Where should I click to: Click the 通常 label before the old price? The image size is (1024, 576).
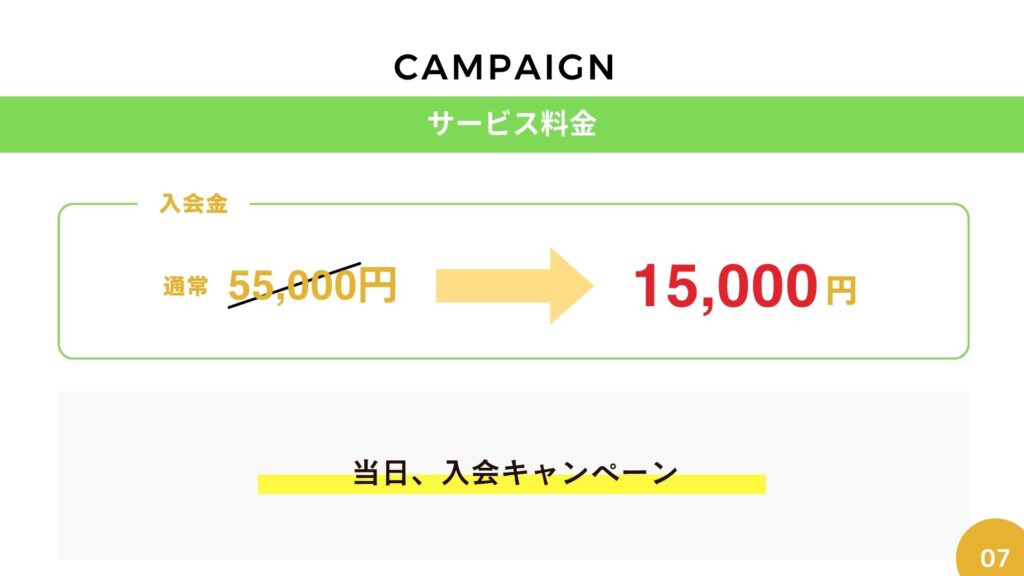(185, 286)
